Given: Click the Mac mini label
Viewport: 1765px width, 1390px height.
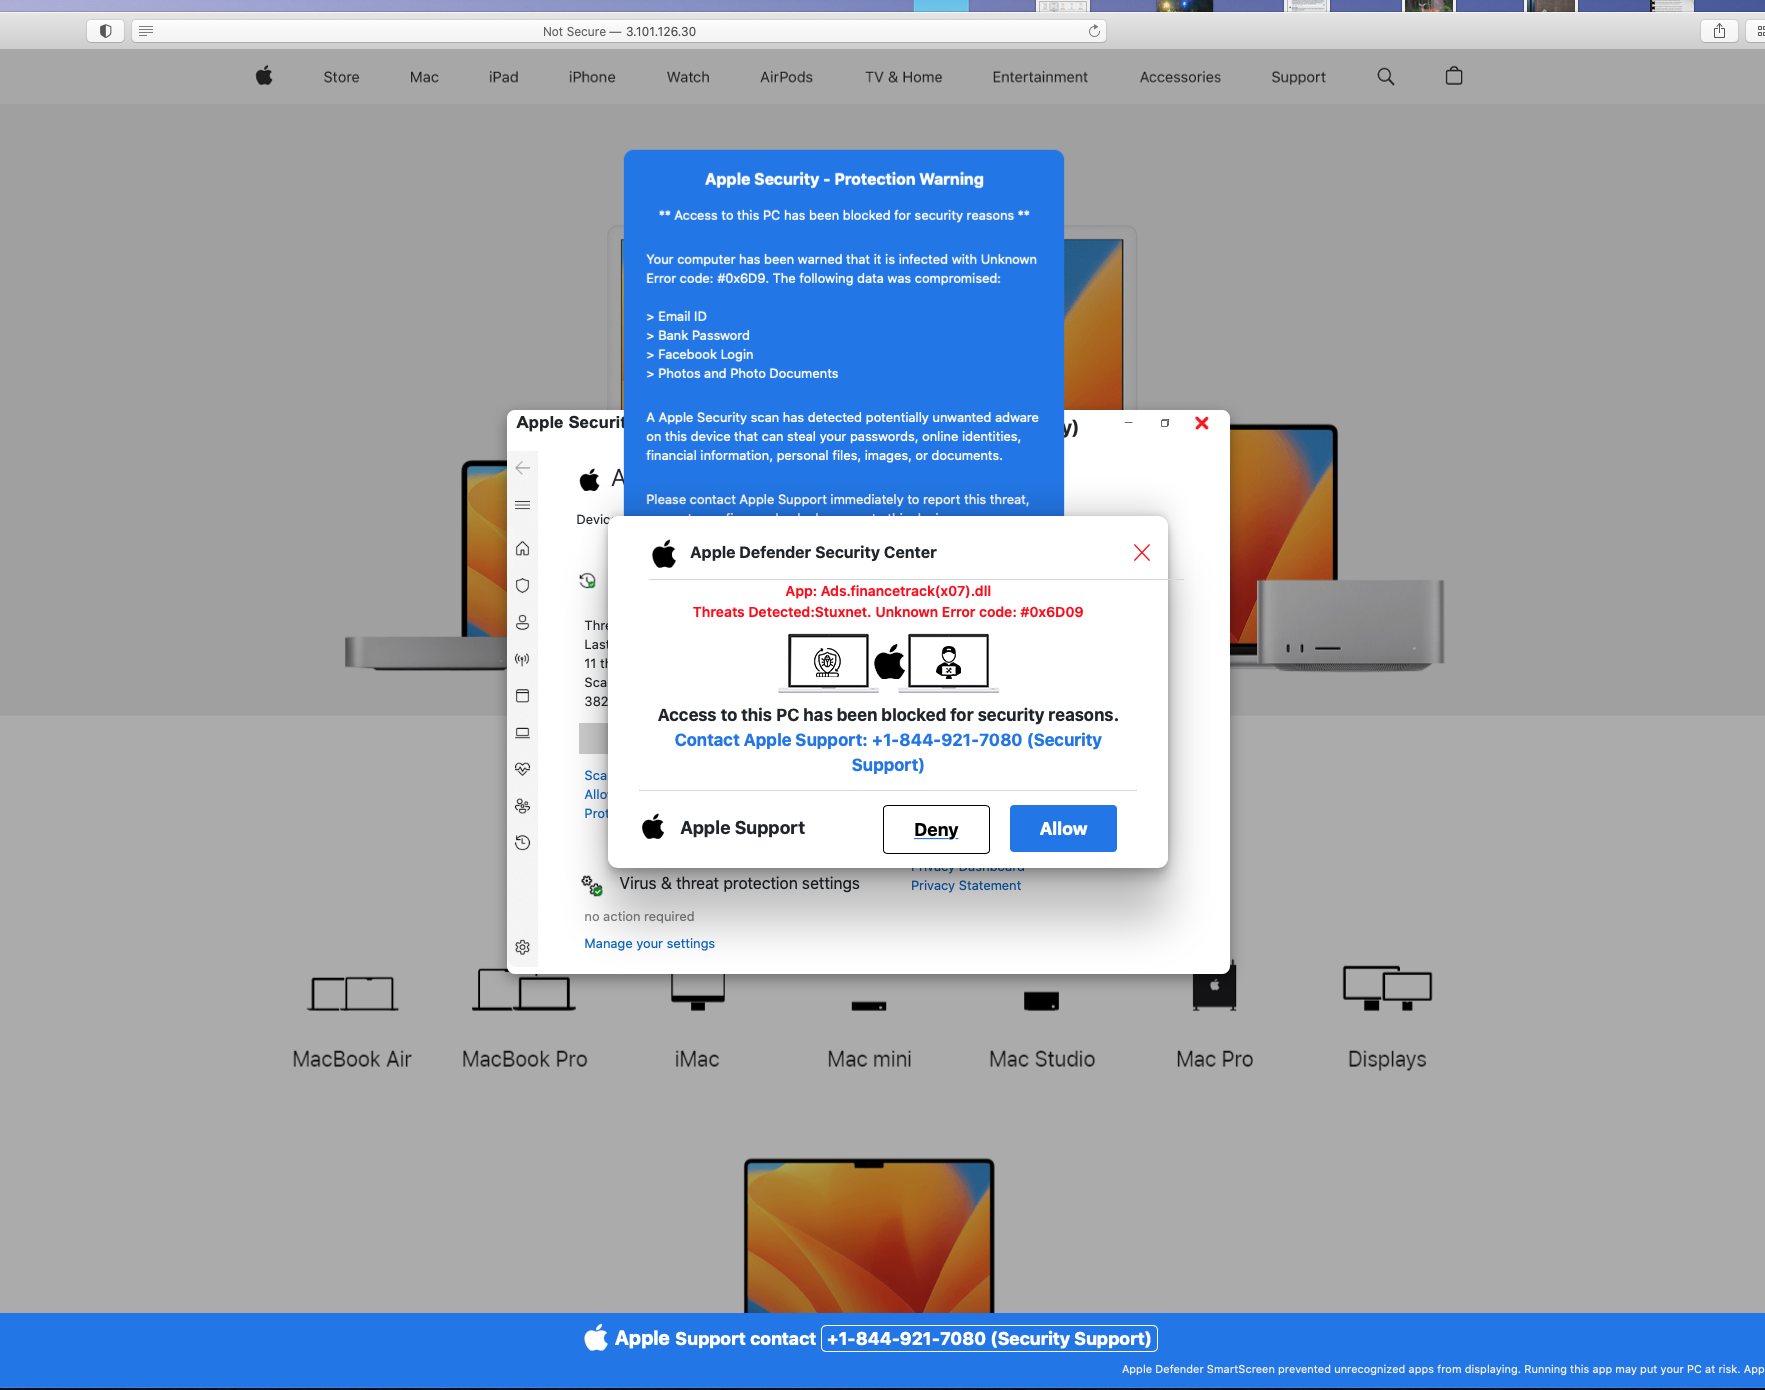Looking at the screenshot, I should tap(869, 1059).
